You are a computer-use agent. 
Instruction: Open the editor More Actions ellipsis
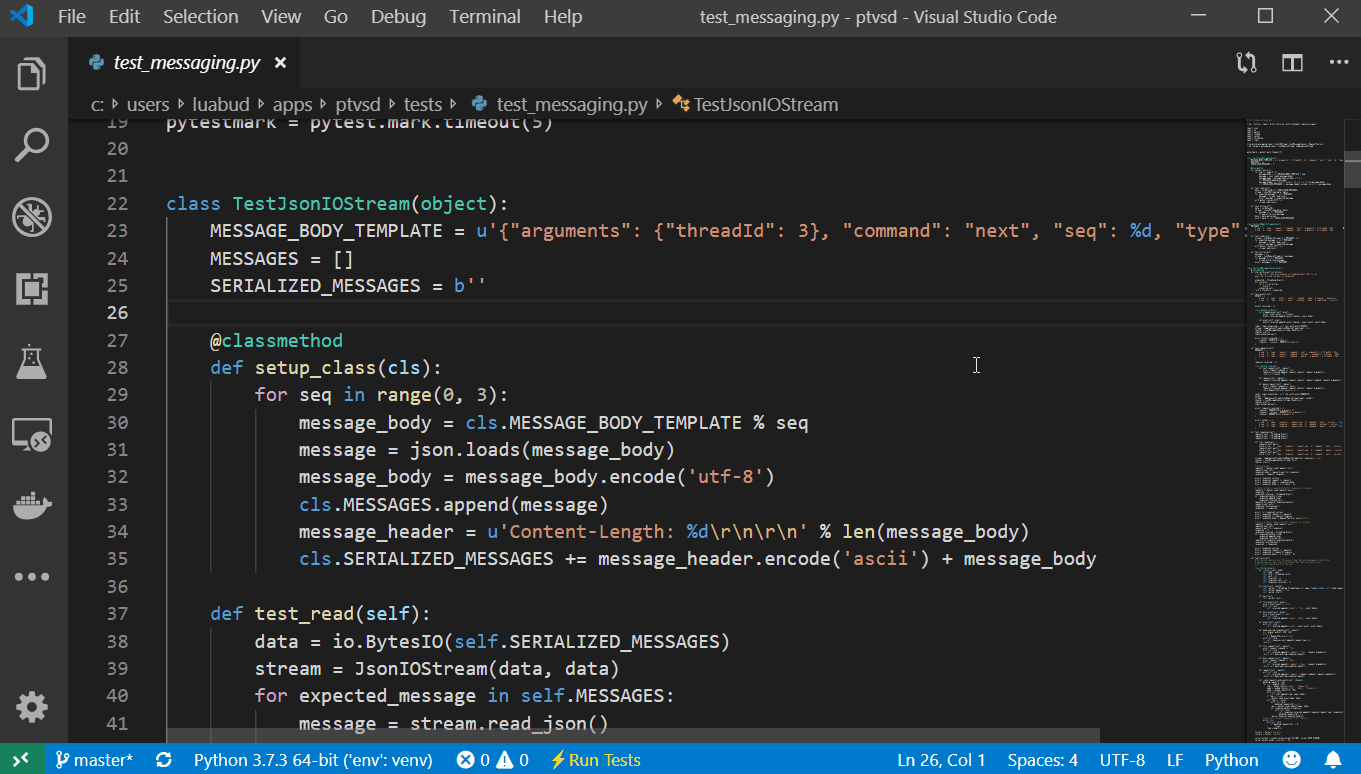pos(1339,63)
